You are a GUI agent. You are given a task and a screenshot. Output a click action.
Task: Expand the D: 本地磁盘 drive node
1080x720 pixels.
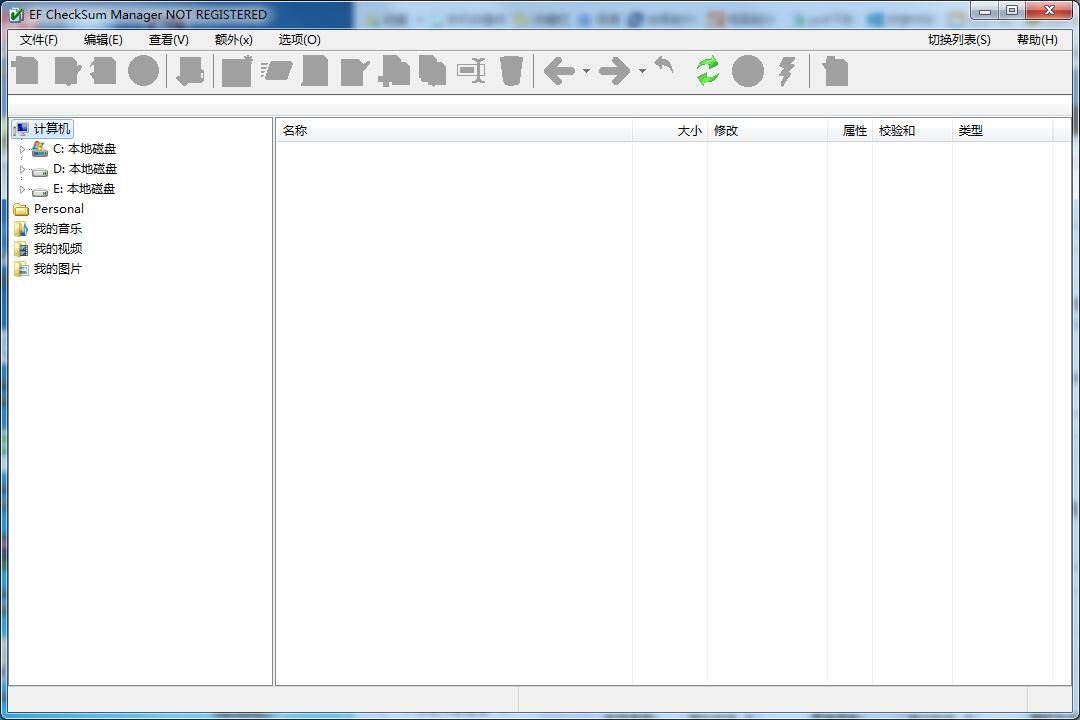(23, 168)
